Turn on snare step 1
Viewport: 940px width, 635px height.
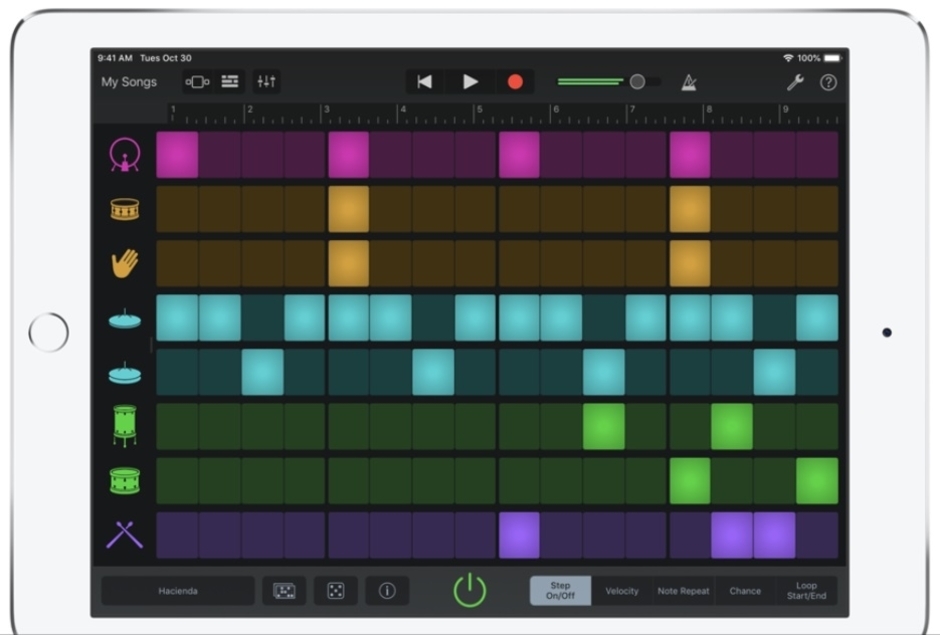click(x=177, y=209)
